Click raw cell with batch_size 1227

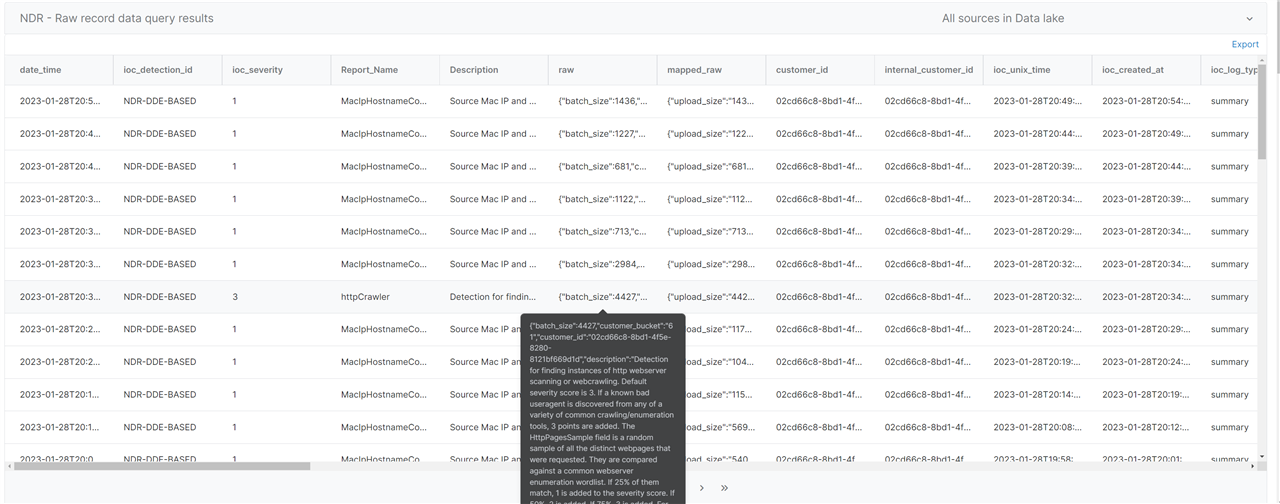[603, 134]
